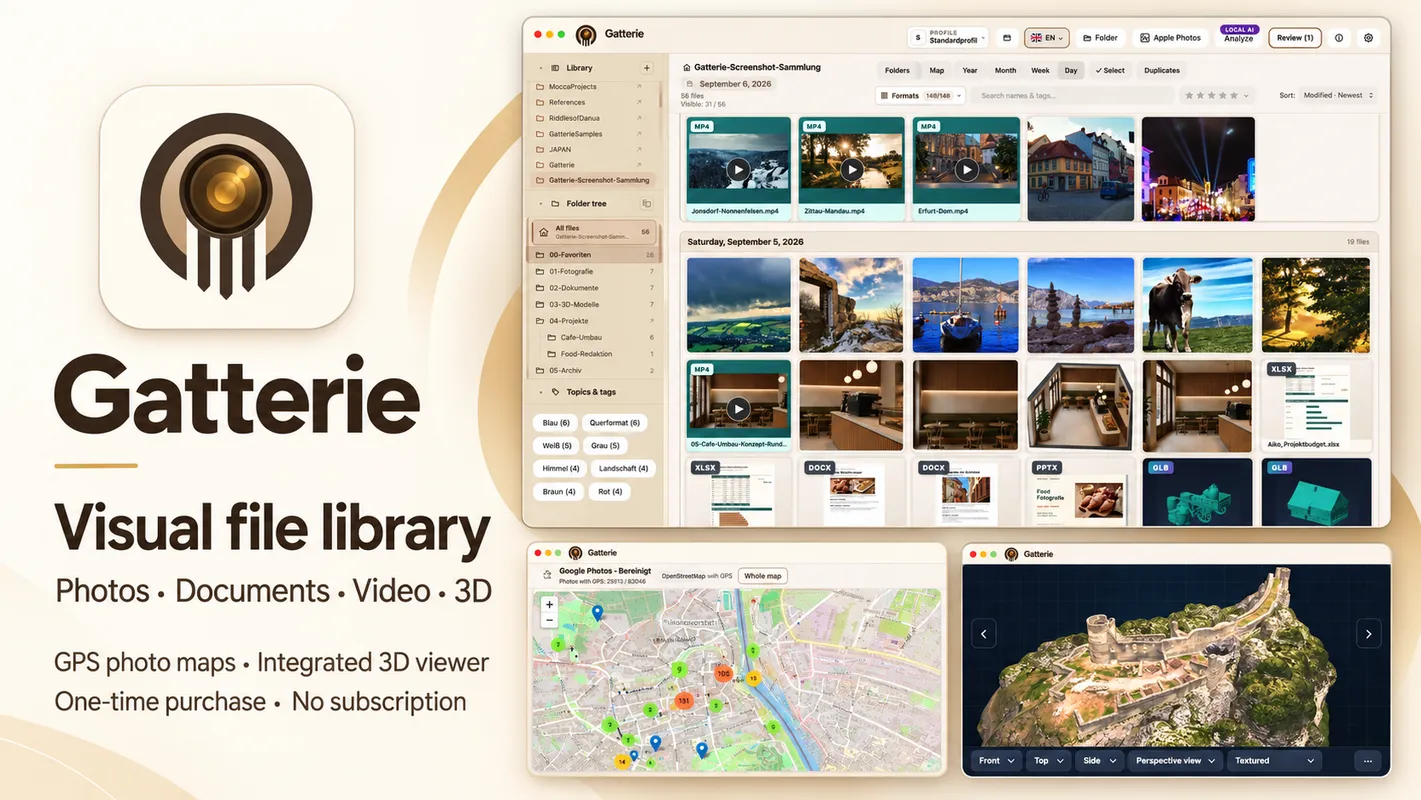Add a new library with the plus icon
Image resolution: width=1421 pixels, height=800 pixels.
647,68
